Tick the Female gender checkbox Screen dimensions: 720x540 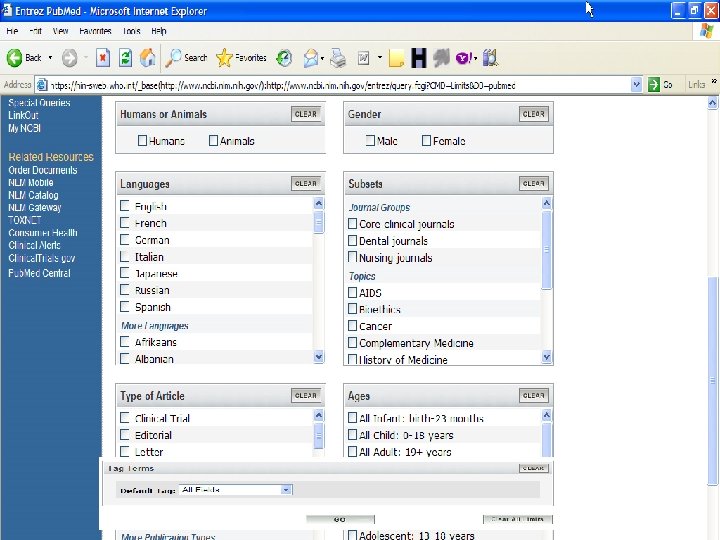tap(426, 141)
